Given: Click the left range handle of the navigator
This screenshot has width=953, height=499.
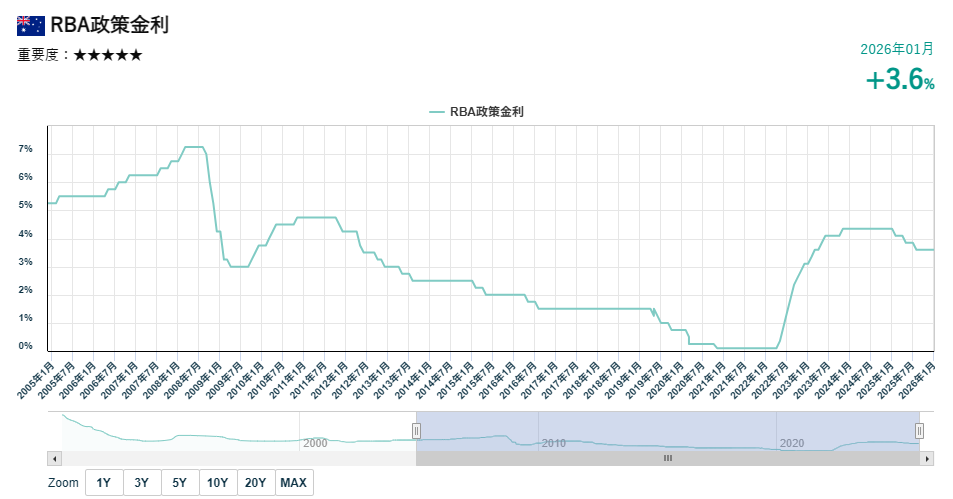Looking at the screenshot, I should (x=416, y=431).
